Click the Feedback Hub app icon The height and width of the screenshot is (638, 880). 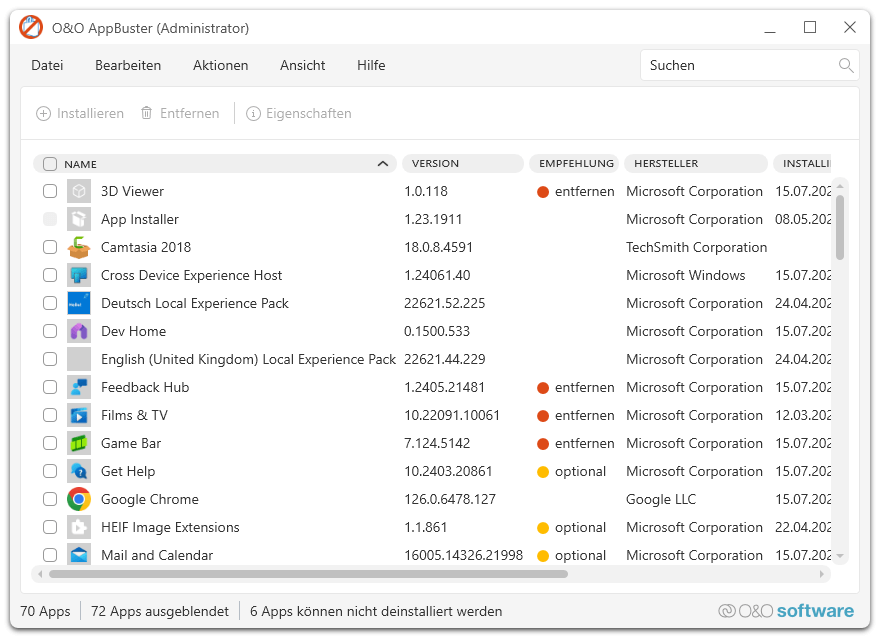tap(79, 387)
